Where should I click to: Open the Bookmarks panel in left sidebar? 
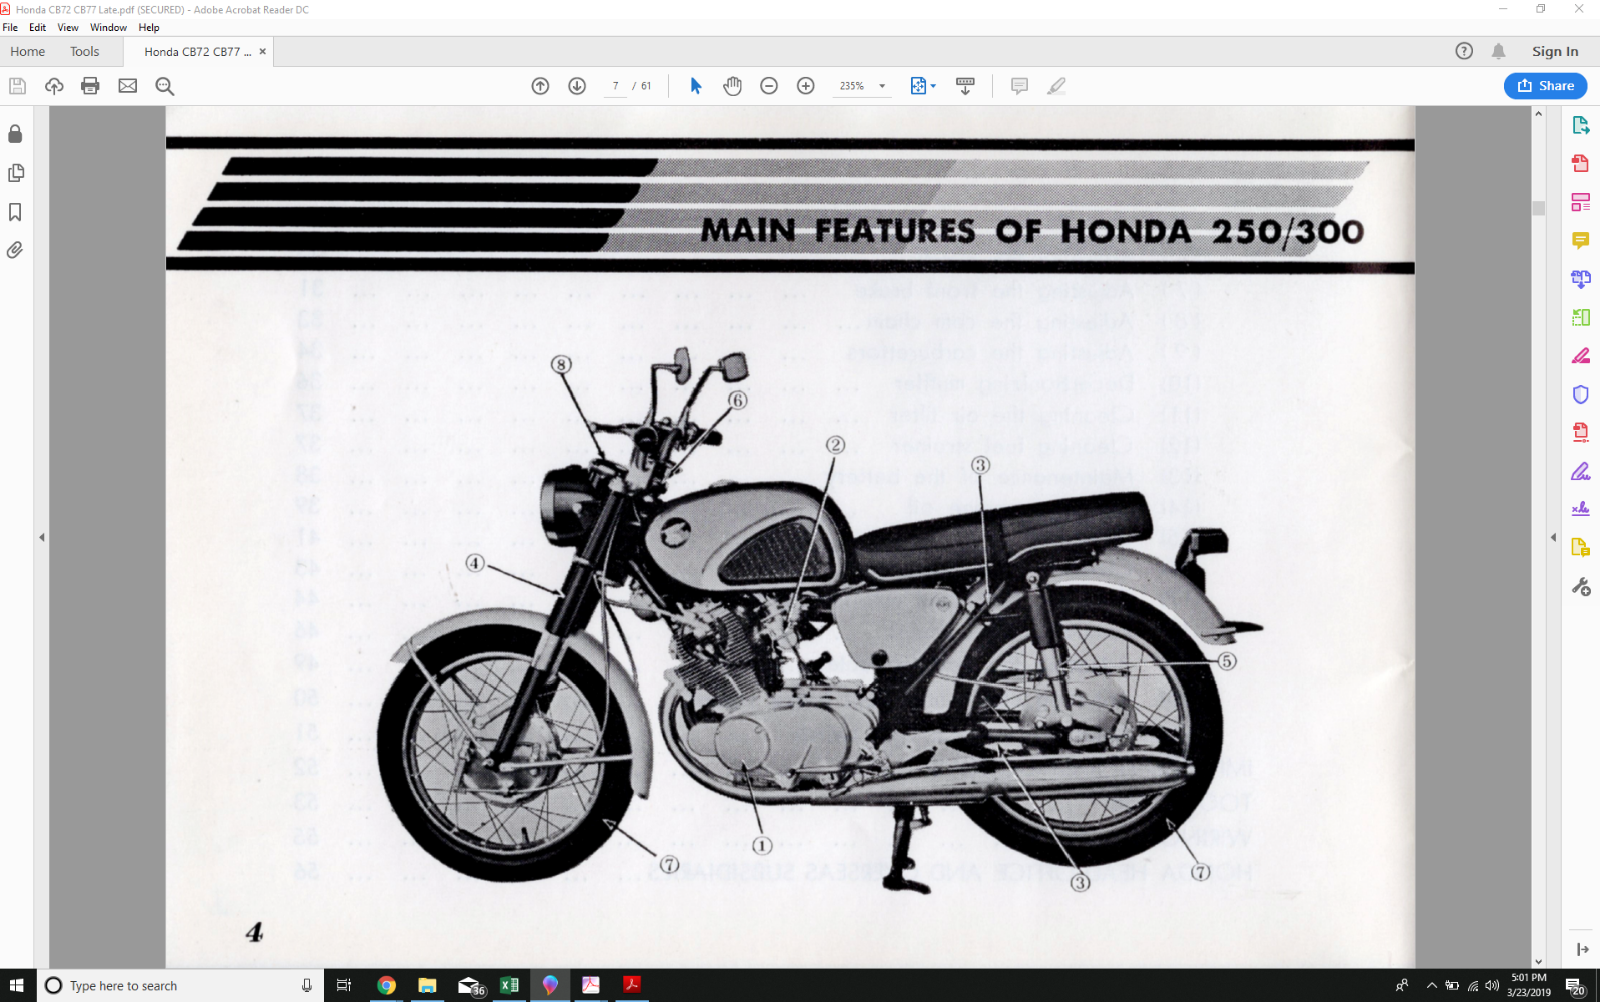pos(15,212)
